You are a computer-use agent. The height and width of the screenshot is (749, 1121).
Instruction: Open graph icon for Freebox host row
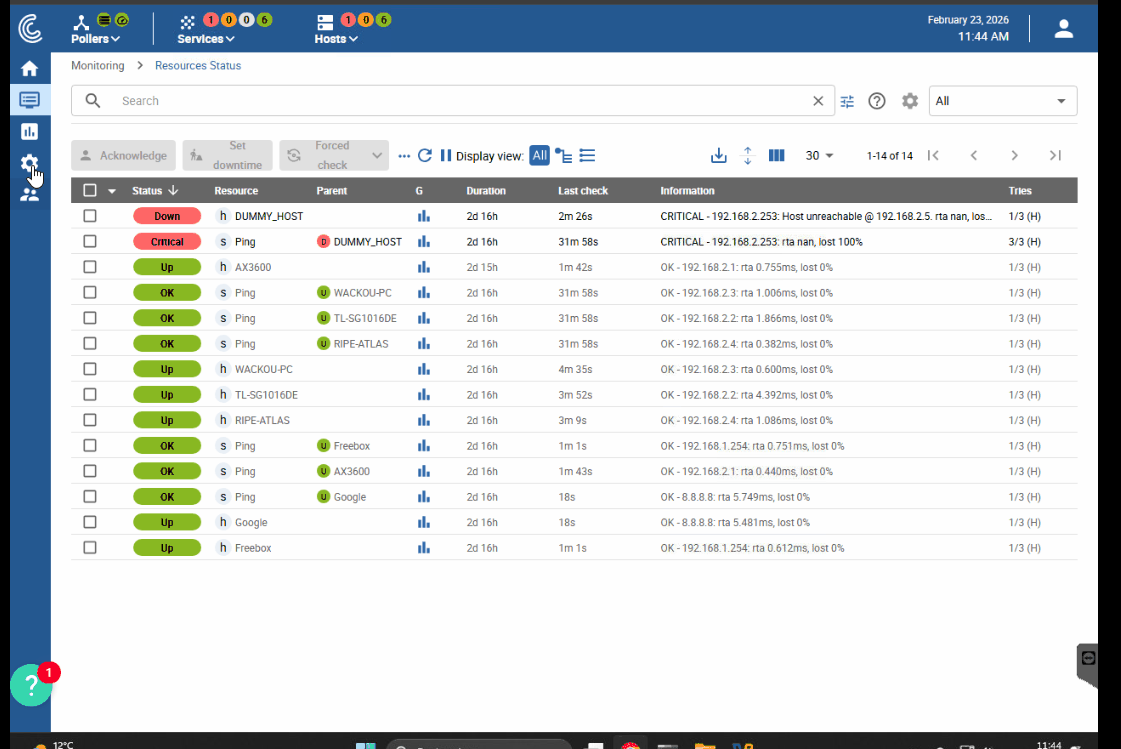424,548
